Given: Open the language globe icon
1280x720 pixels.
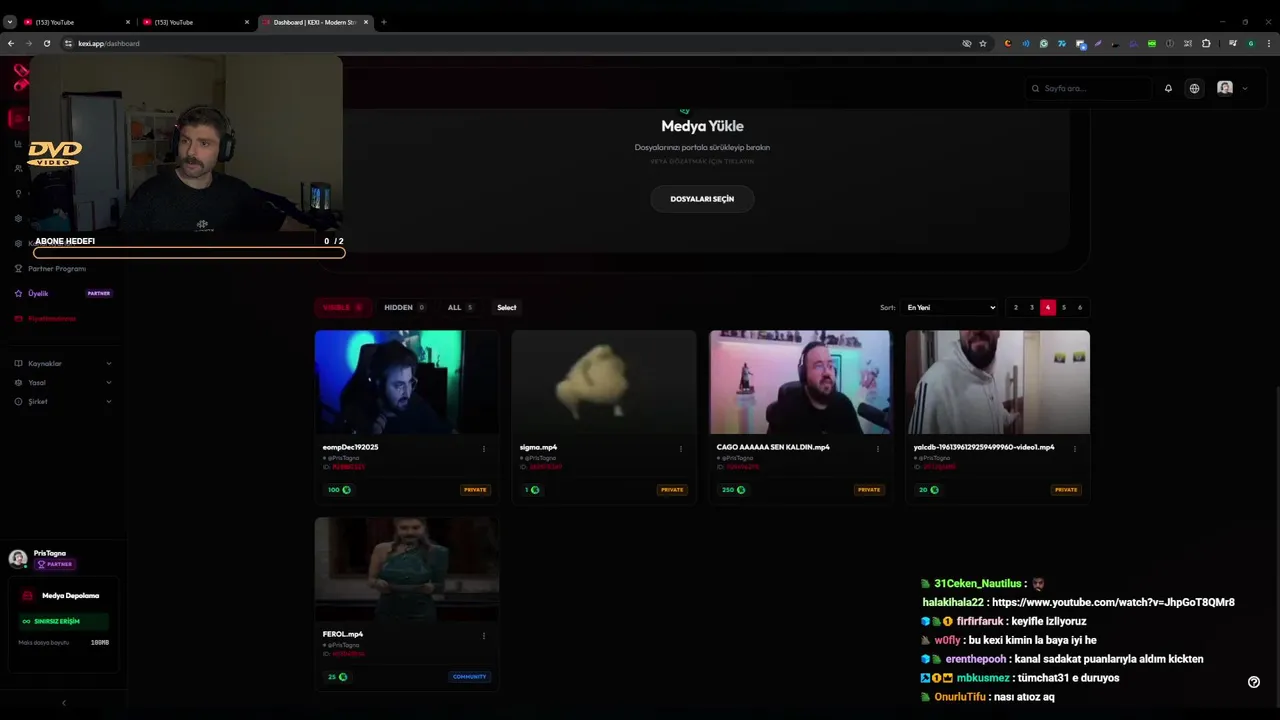Looking at the screenshot, I should [1194, 88].
